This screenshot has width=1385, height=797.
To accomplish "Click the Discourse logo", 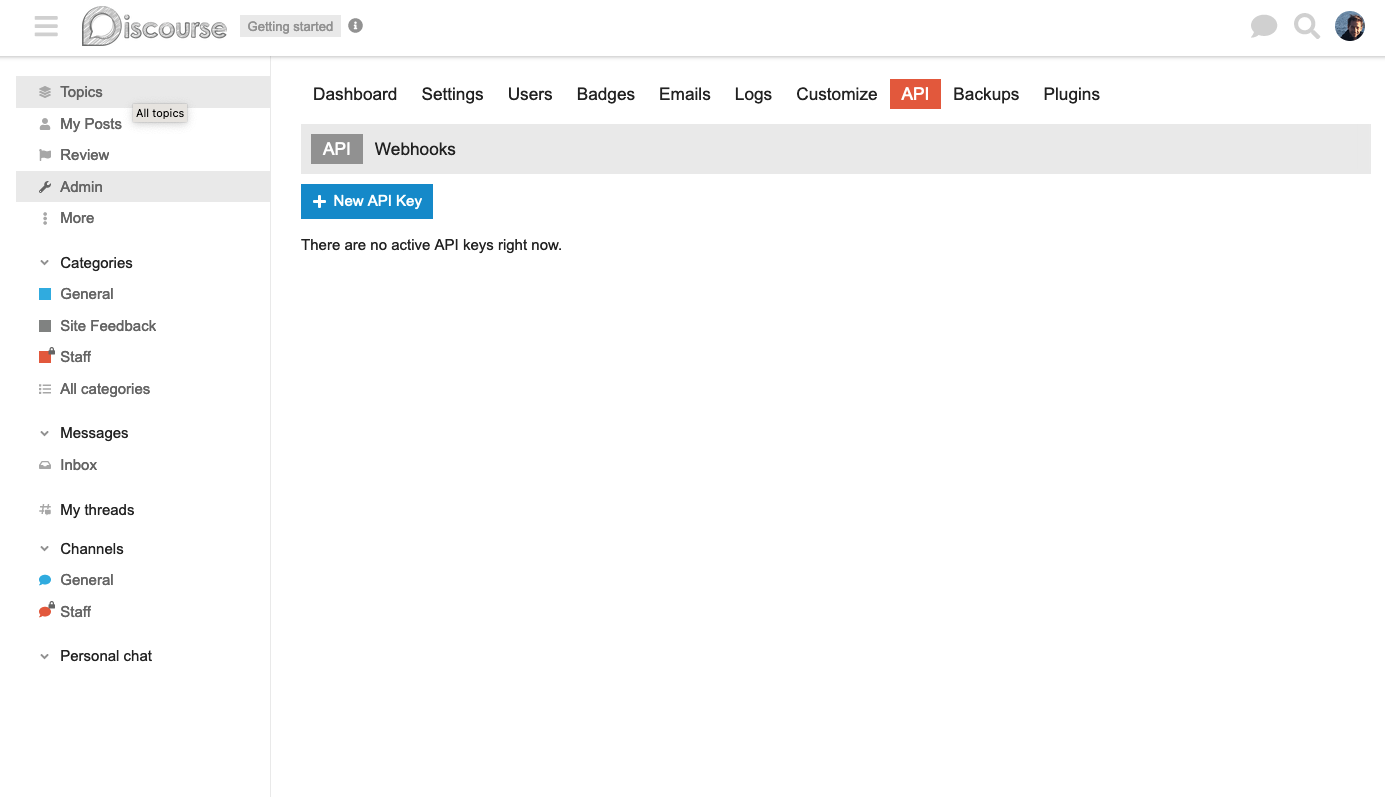I will tap(154, 27).
